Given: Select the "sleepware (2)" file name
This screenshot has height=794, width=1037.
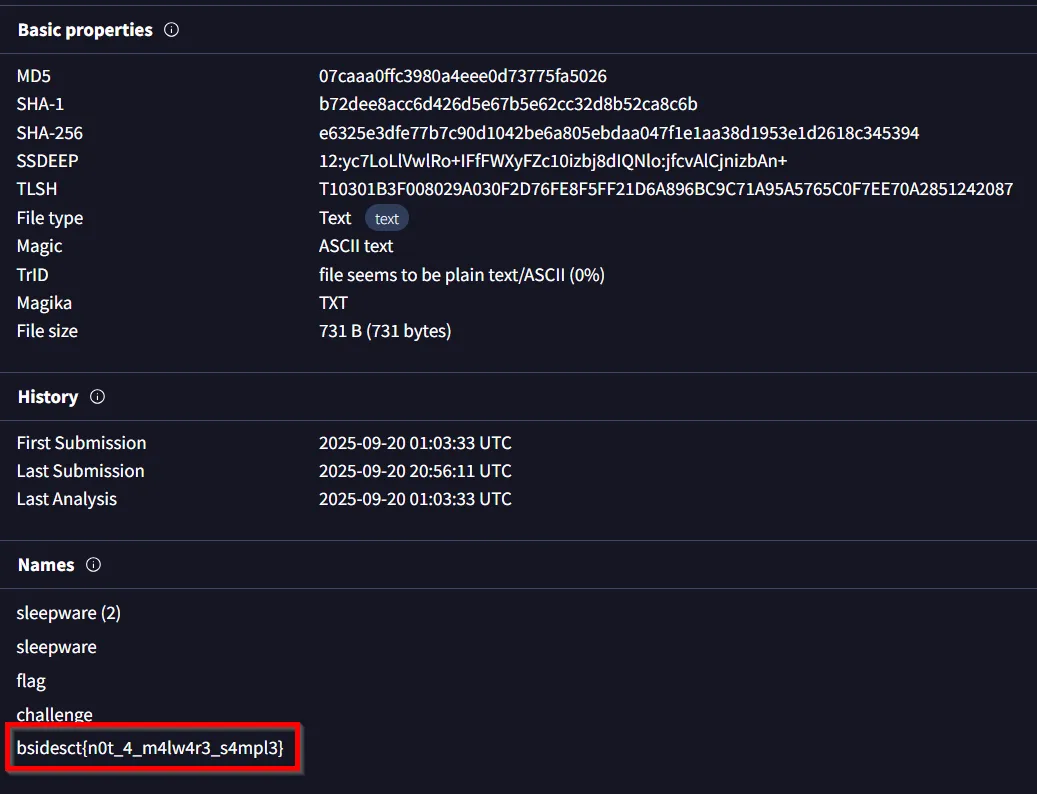Looking at the screenshot, I should pyautogui.click(x=68, y=613).
